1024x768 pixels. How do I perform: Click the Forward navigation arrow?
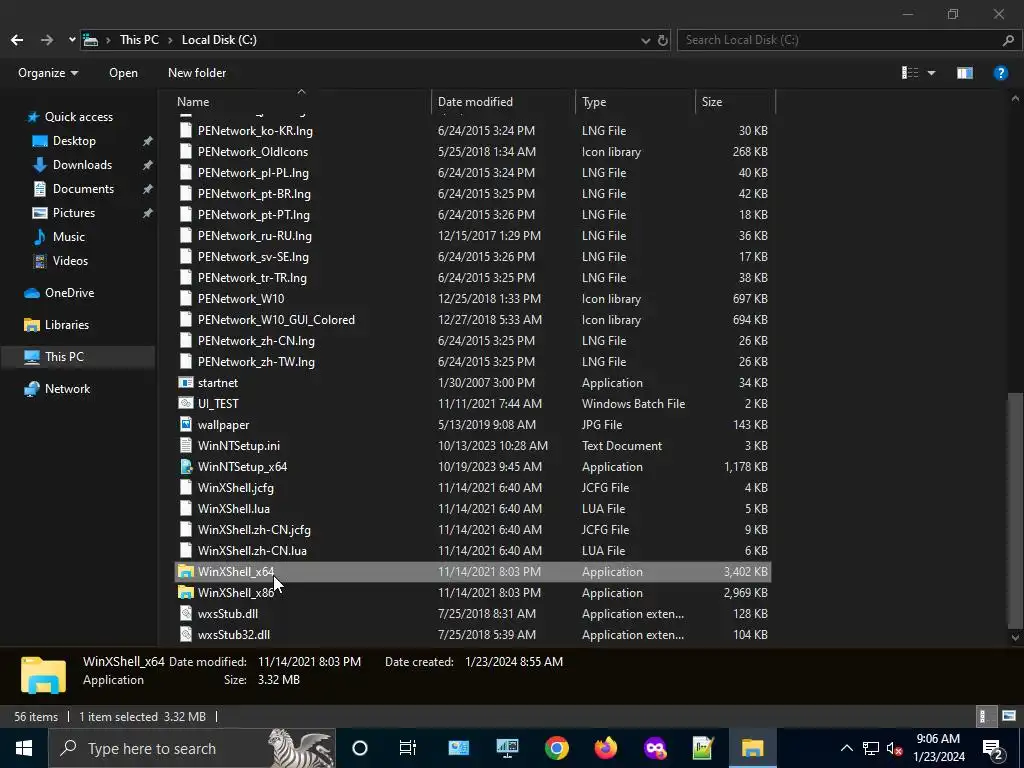click(x=47, y=40)
